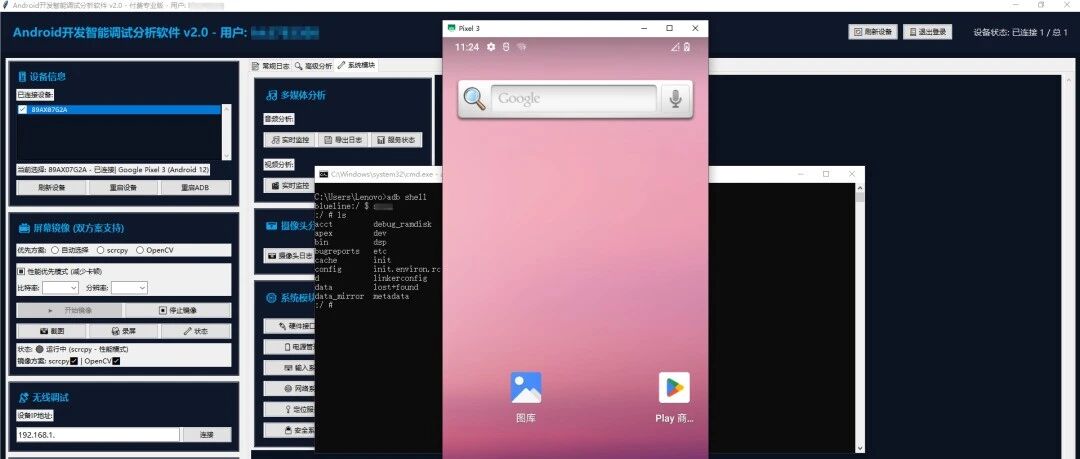The width and height of the screenshot is (1080, 459).
Task: Click the 11:24 clock on the phone
Action: coord(466,47)
